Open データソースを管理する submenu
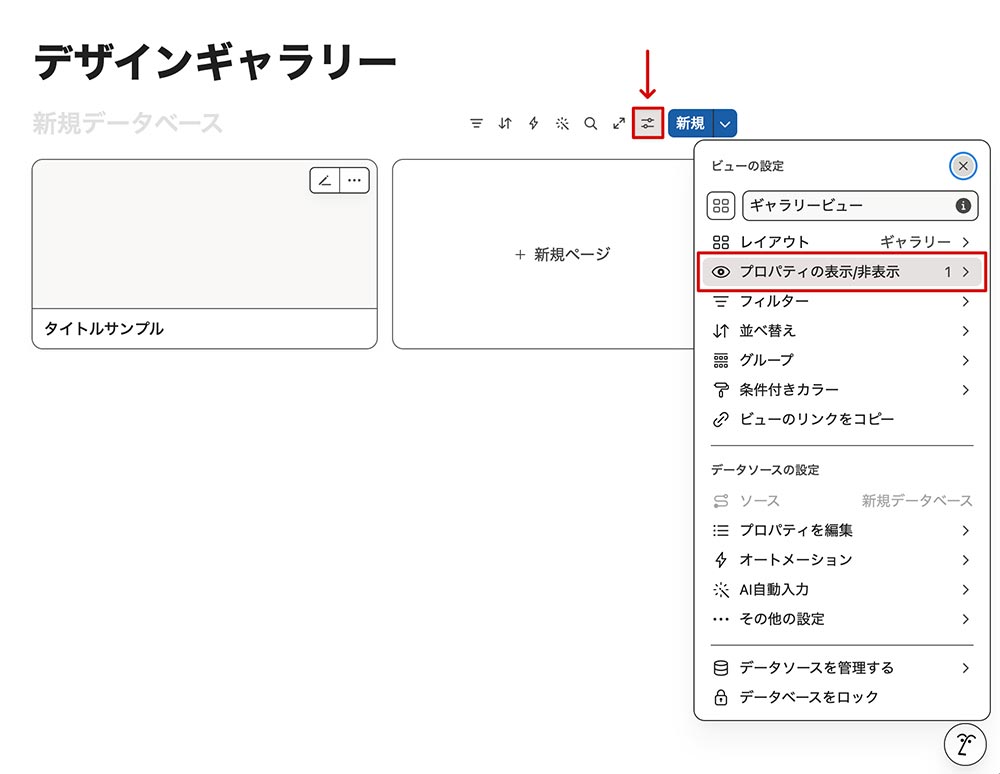 842,668
